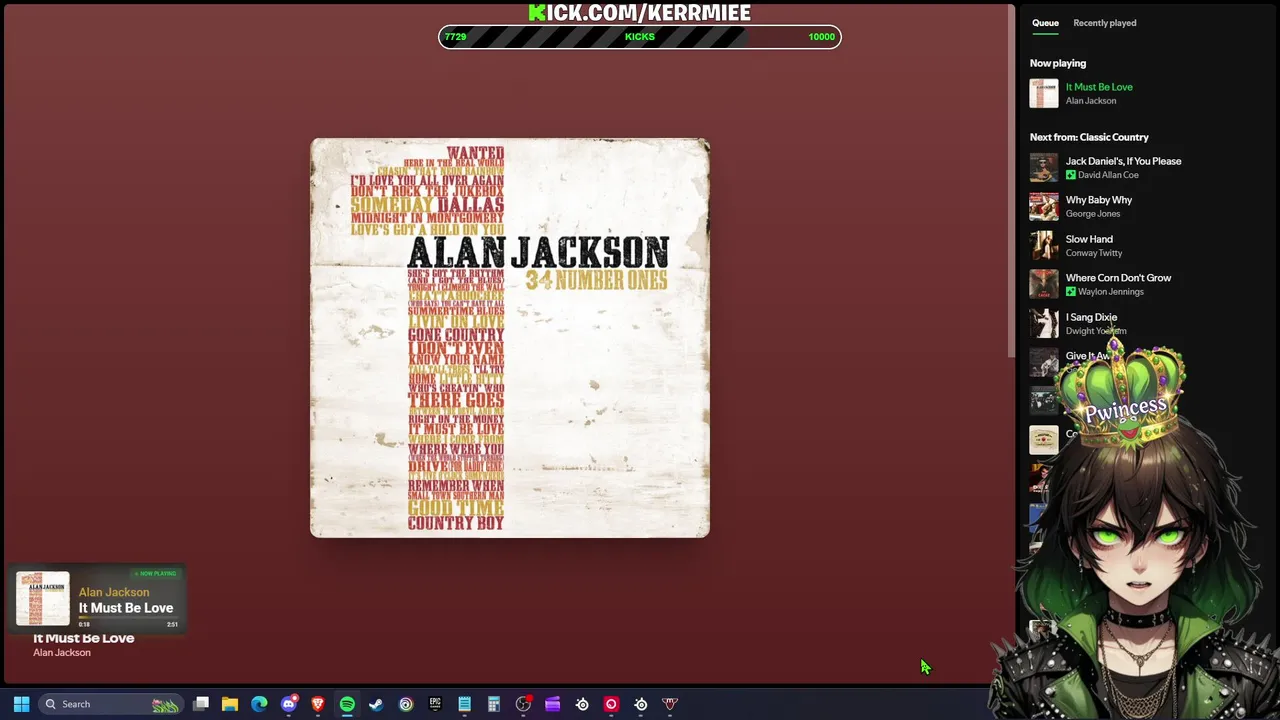This screenshot has width=1280, height=720.
Task: Click the vertical scrollbar beside the queue panel
Action: tap(1011, 180)
